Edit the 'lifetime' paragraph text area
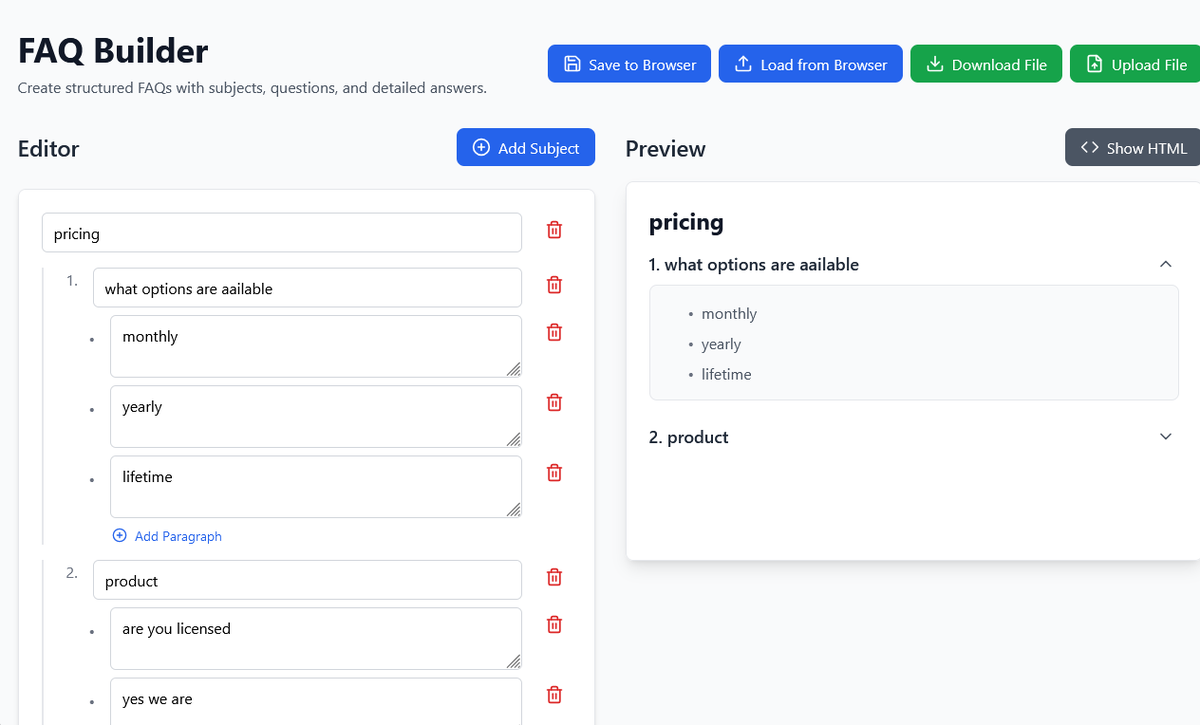This screenshot has width=1200, height=725. [x=316, y=486]
